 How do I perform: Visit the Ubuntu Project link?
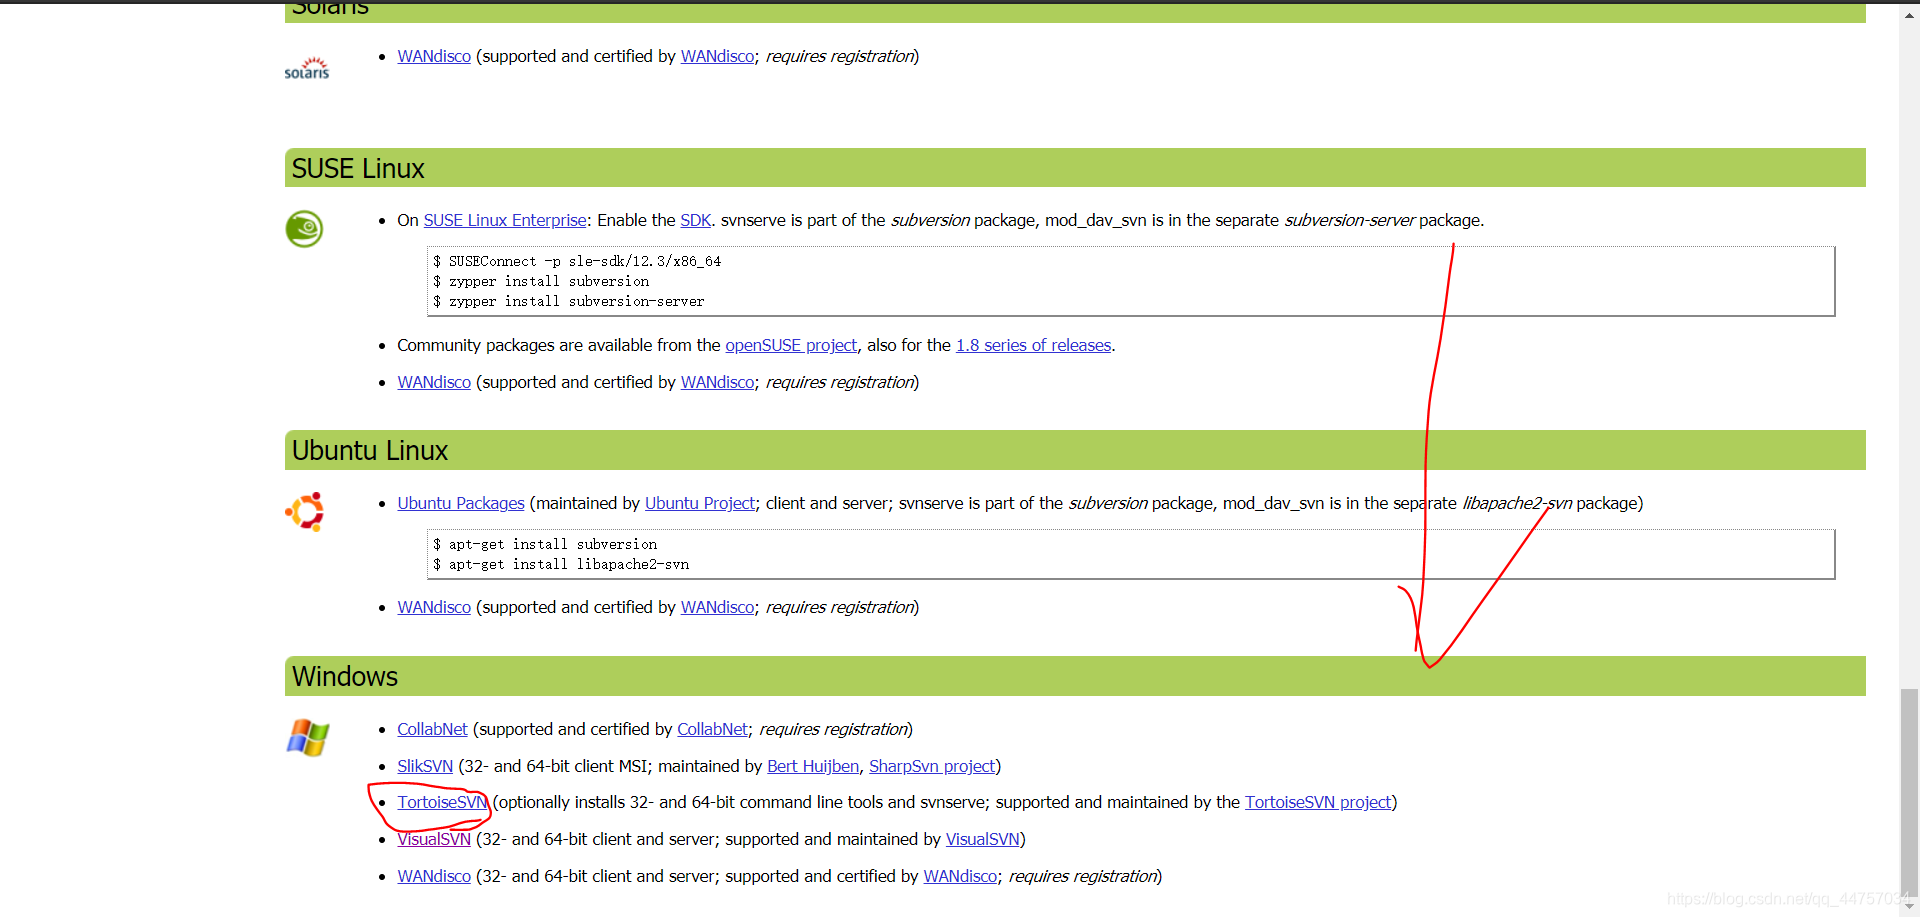pyautogui.click(x=700, y=503)
